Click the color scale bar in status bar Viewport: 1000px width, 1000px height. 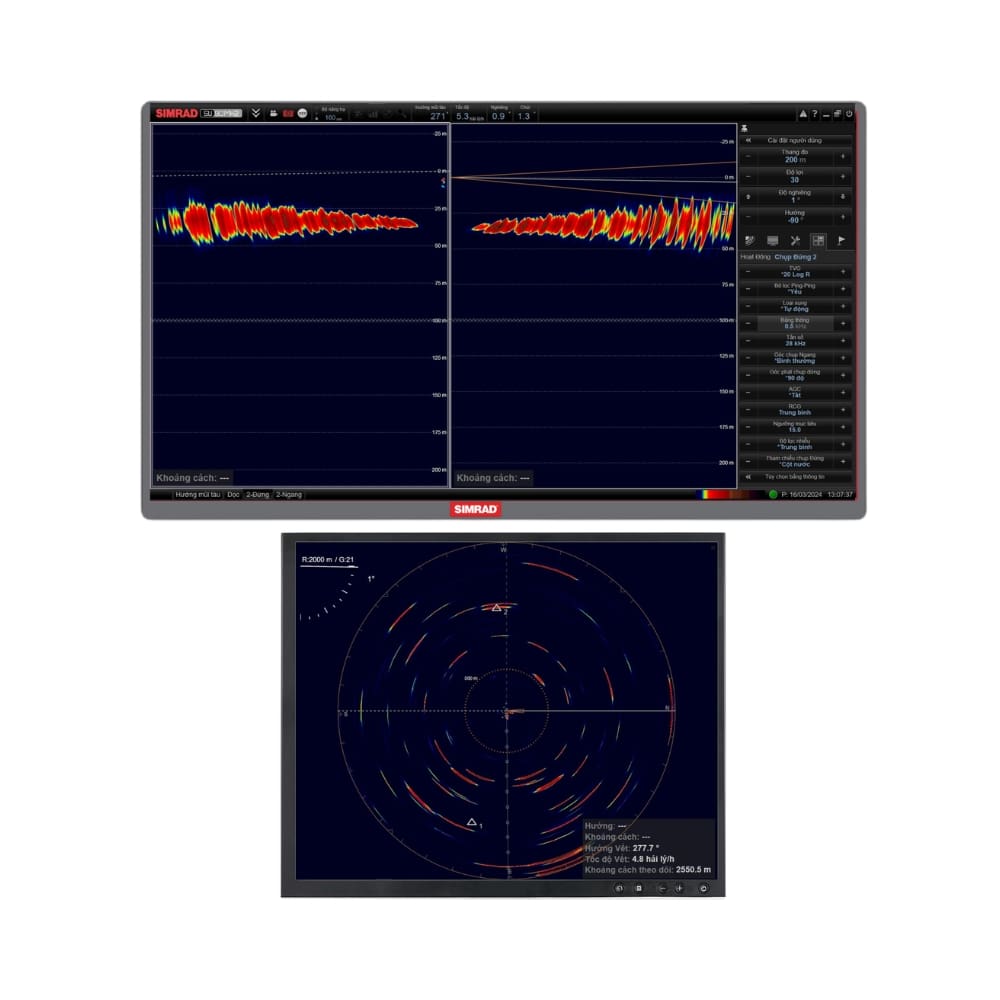click(728, 494)
